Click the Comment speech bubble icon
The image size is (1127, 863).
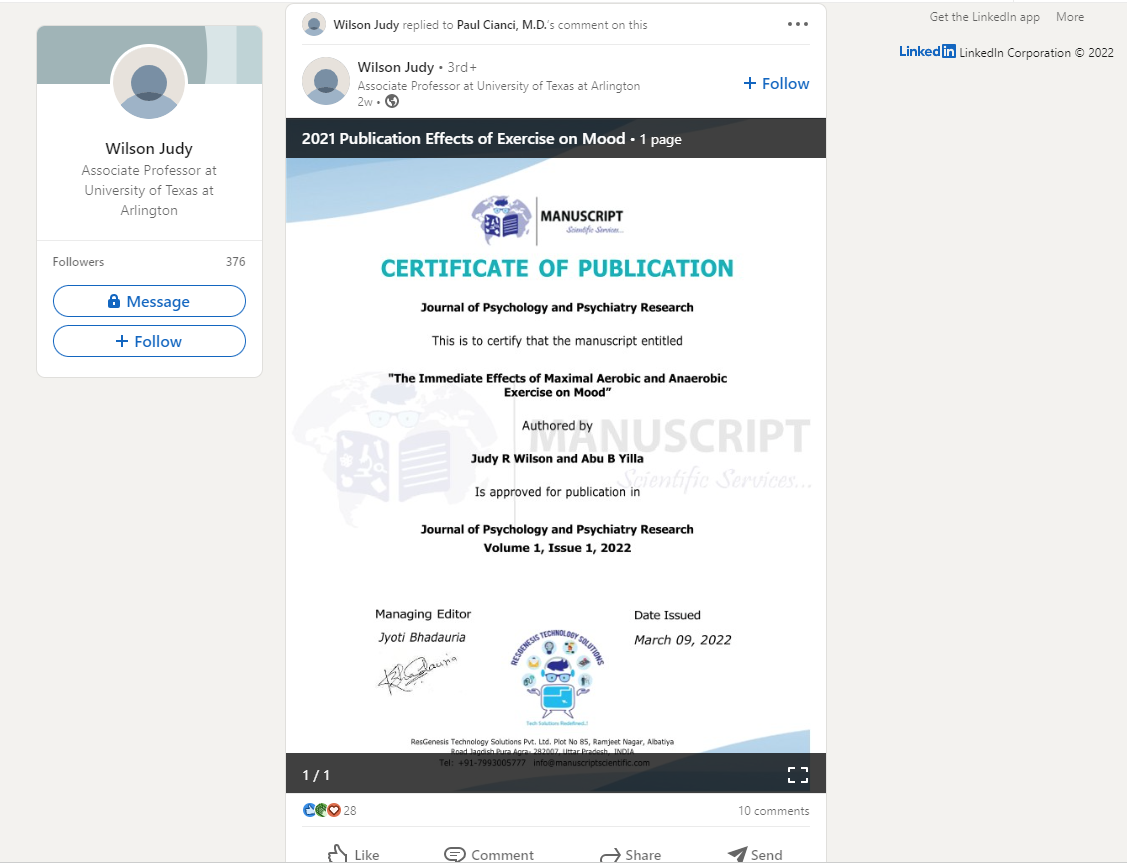click(x=454, y=854)
